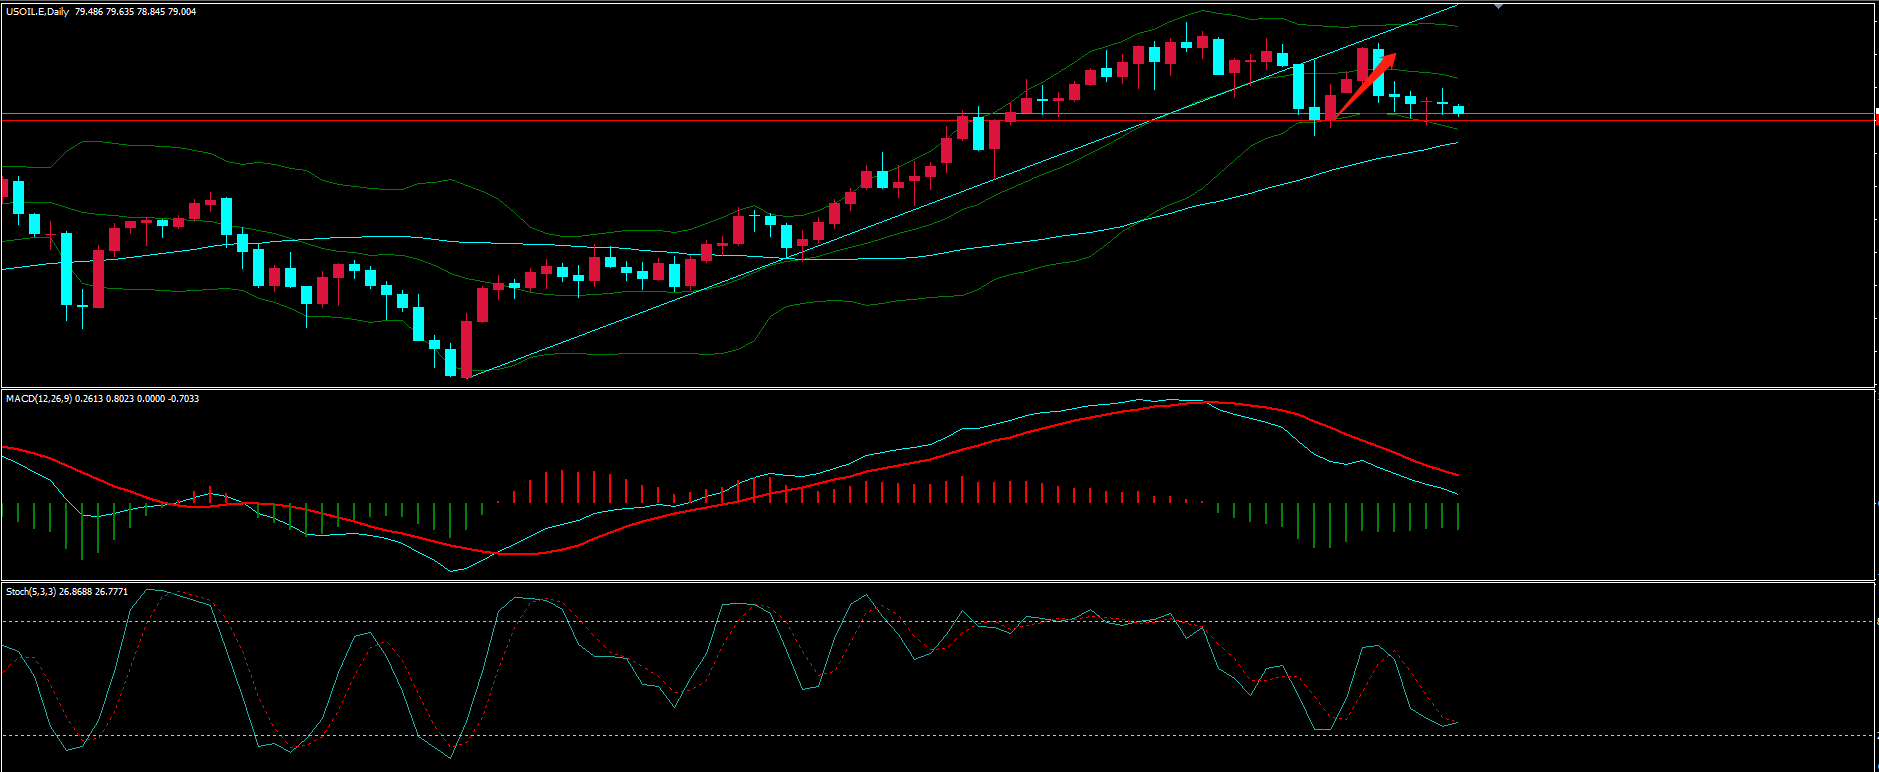Image resolution: width=1879 pixels, height=772 pixels.
Task: Click the red arrow annotation on the chart
Action: [x=1364, y=85]
